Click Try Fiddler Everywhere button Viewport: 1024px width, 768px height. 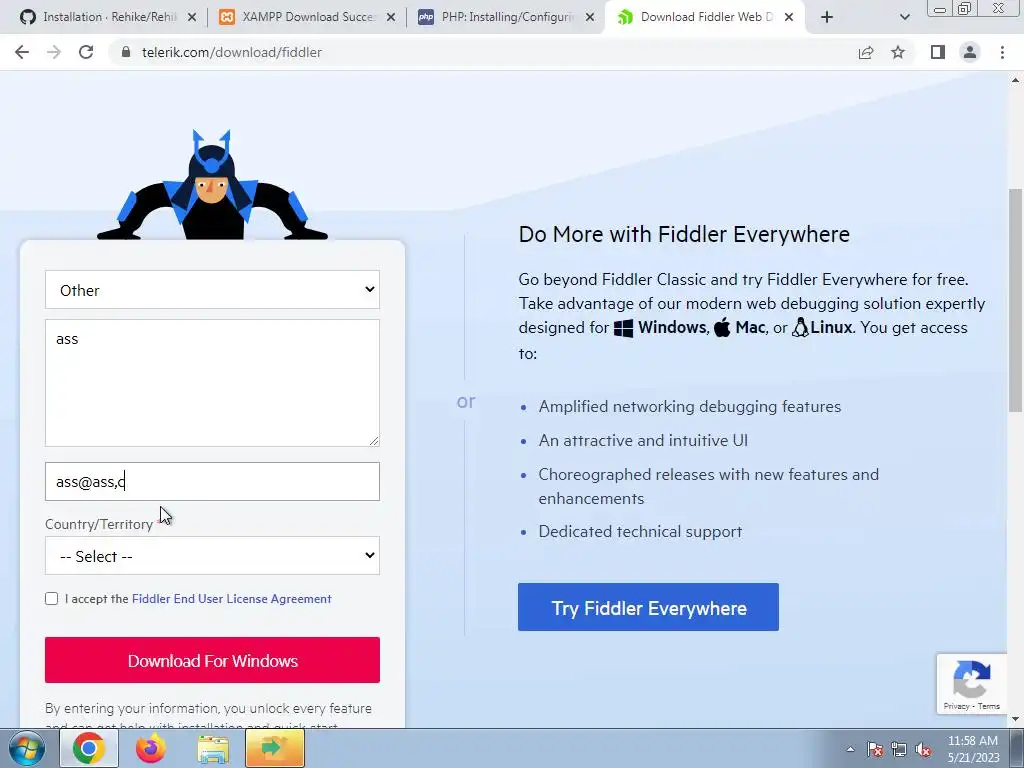[x=648, y=607]
